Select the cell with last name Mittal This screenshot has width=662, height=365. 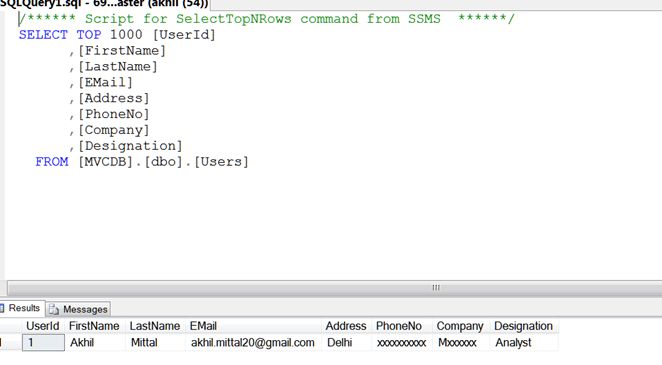click(x=155, y=342)
